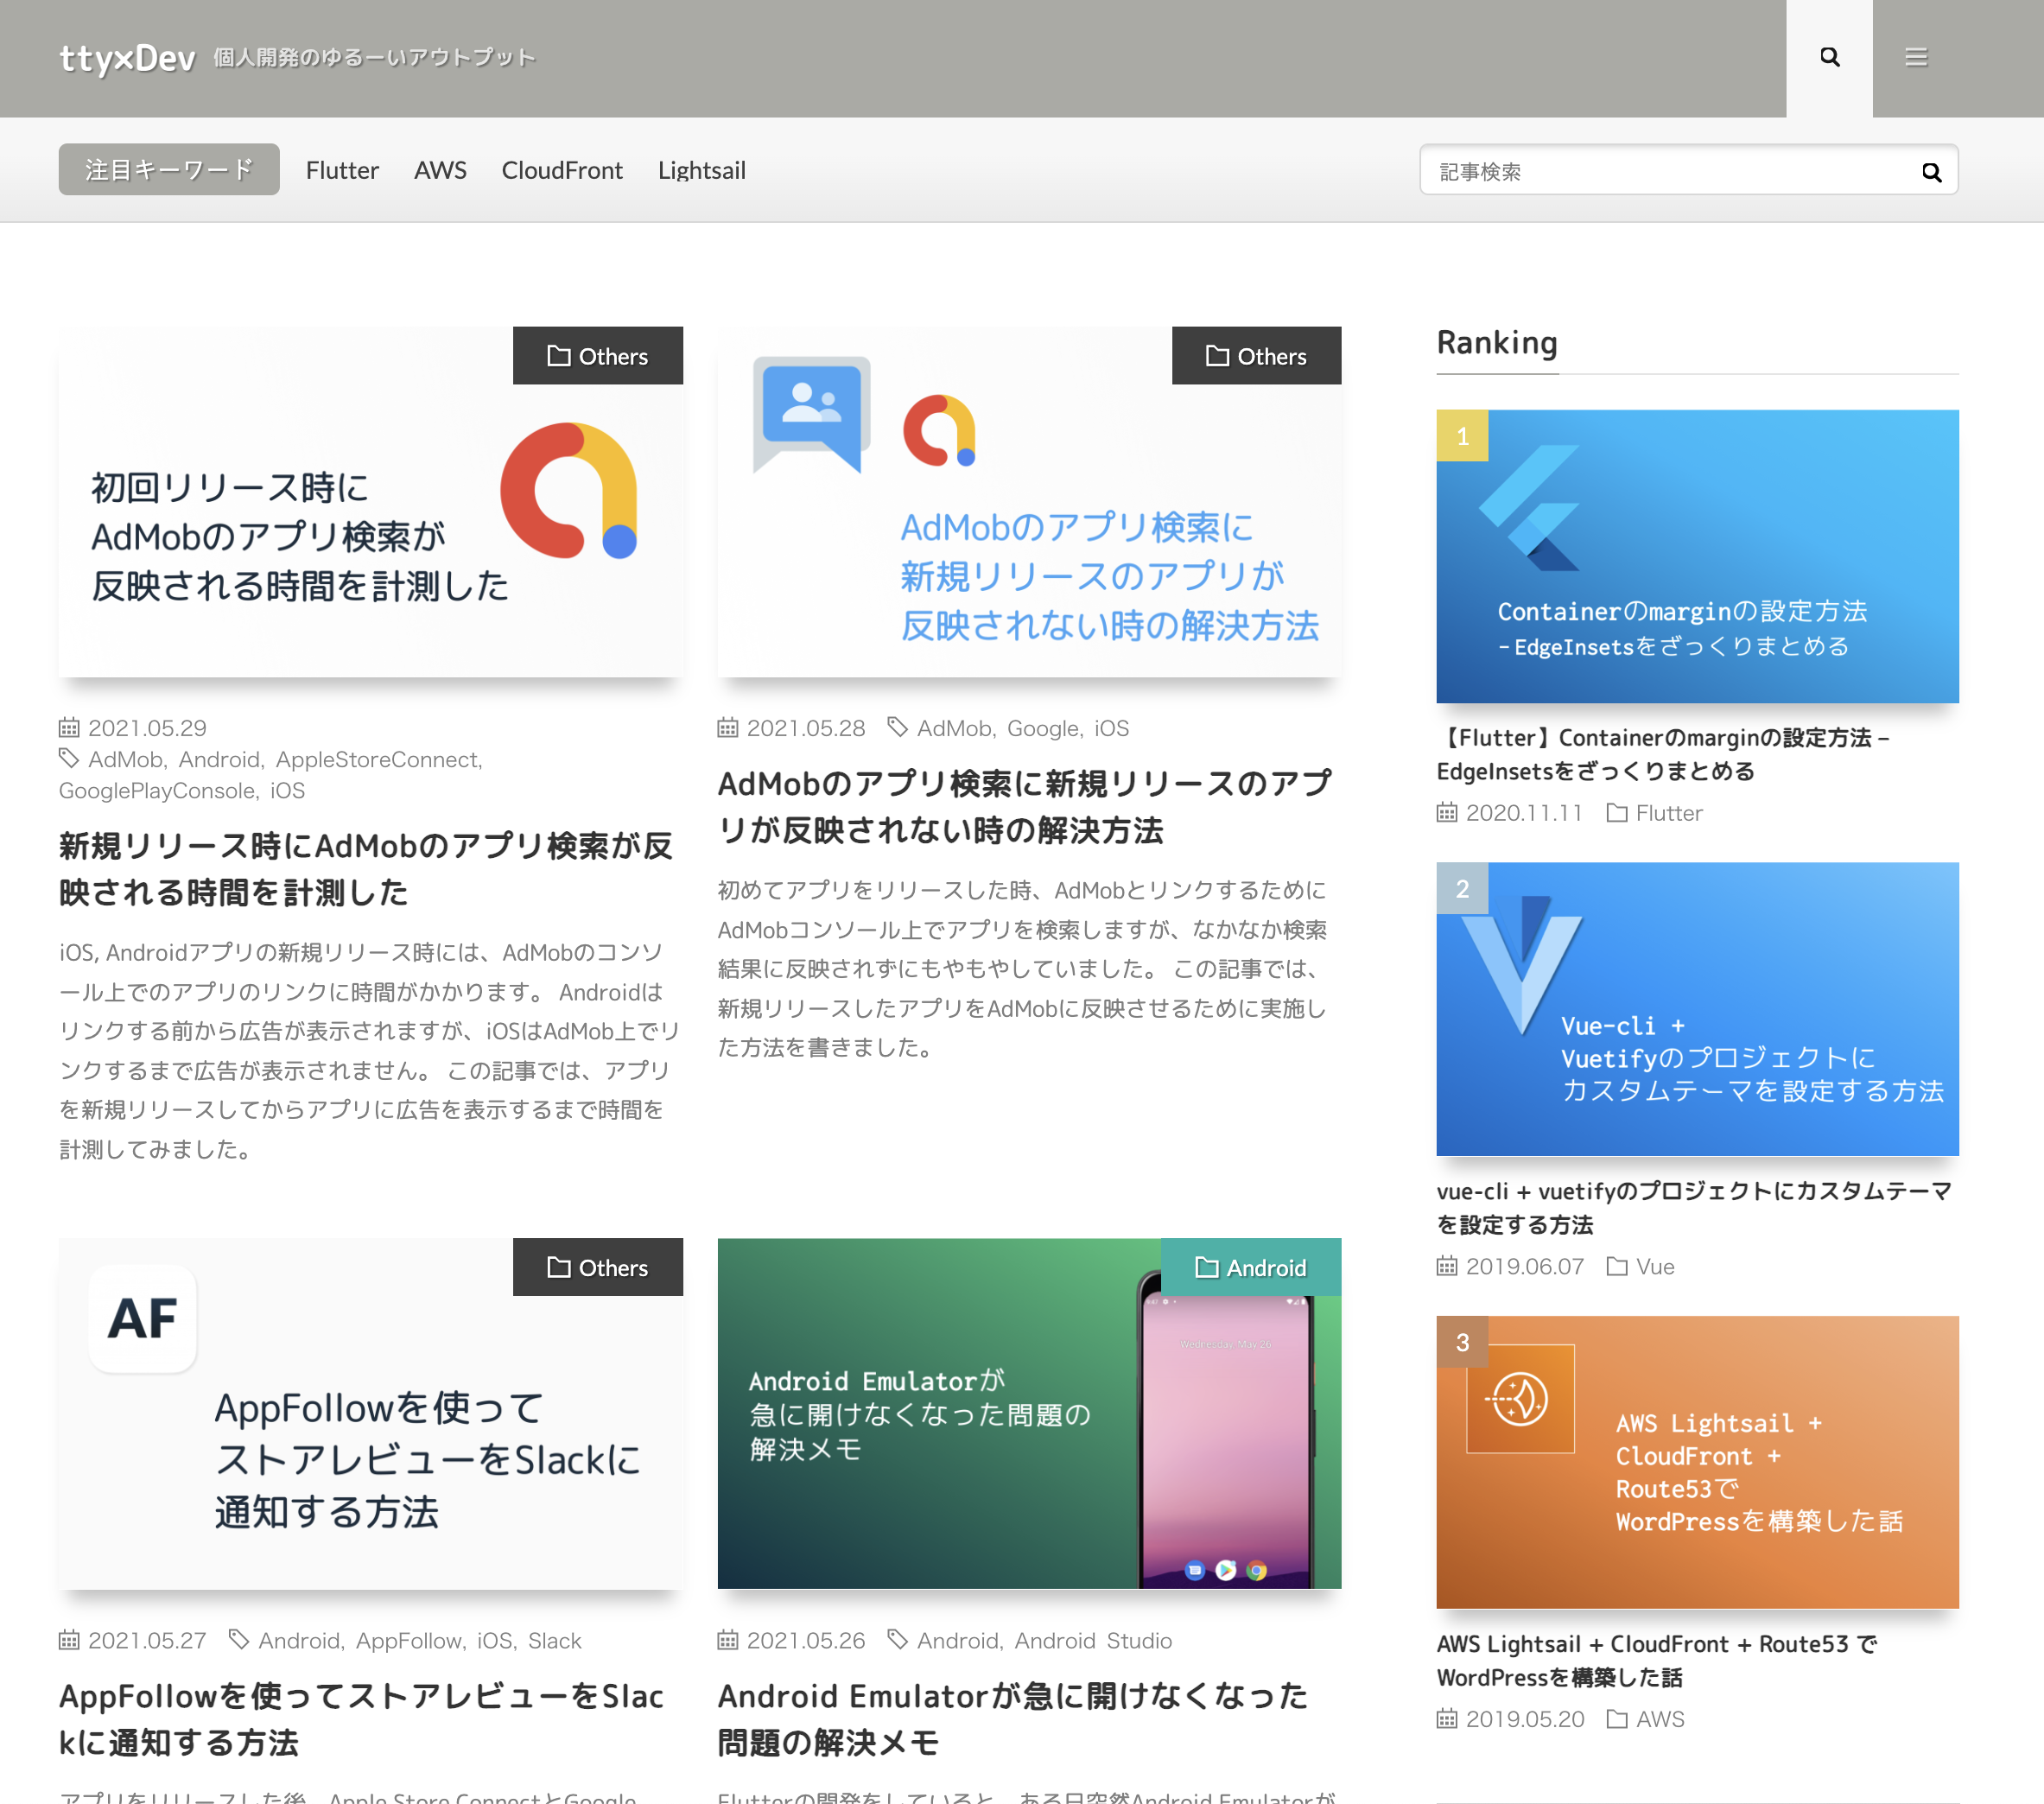Click date 2021.05.29 on first post
The image size is (2044, 1804).
click(147, 728)
